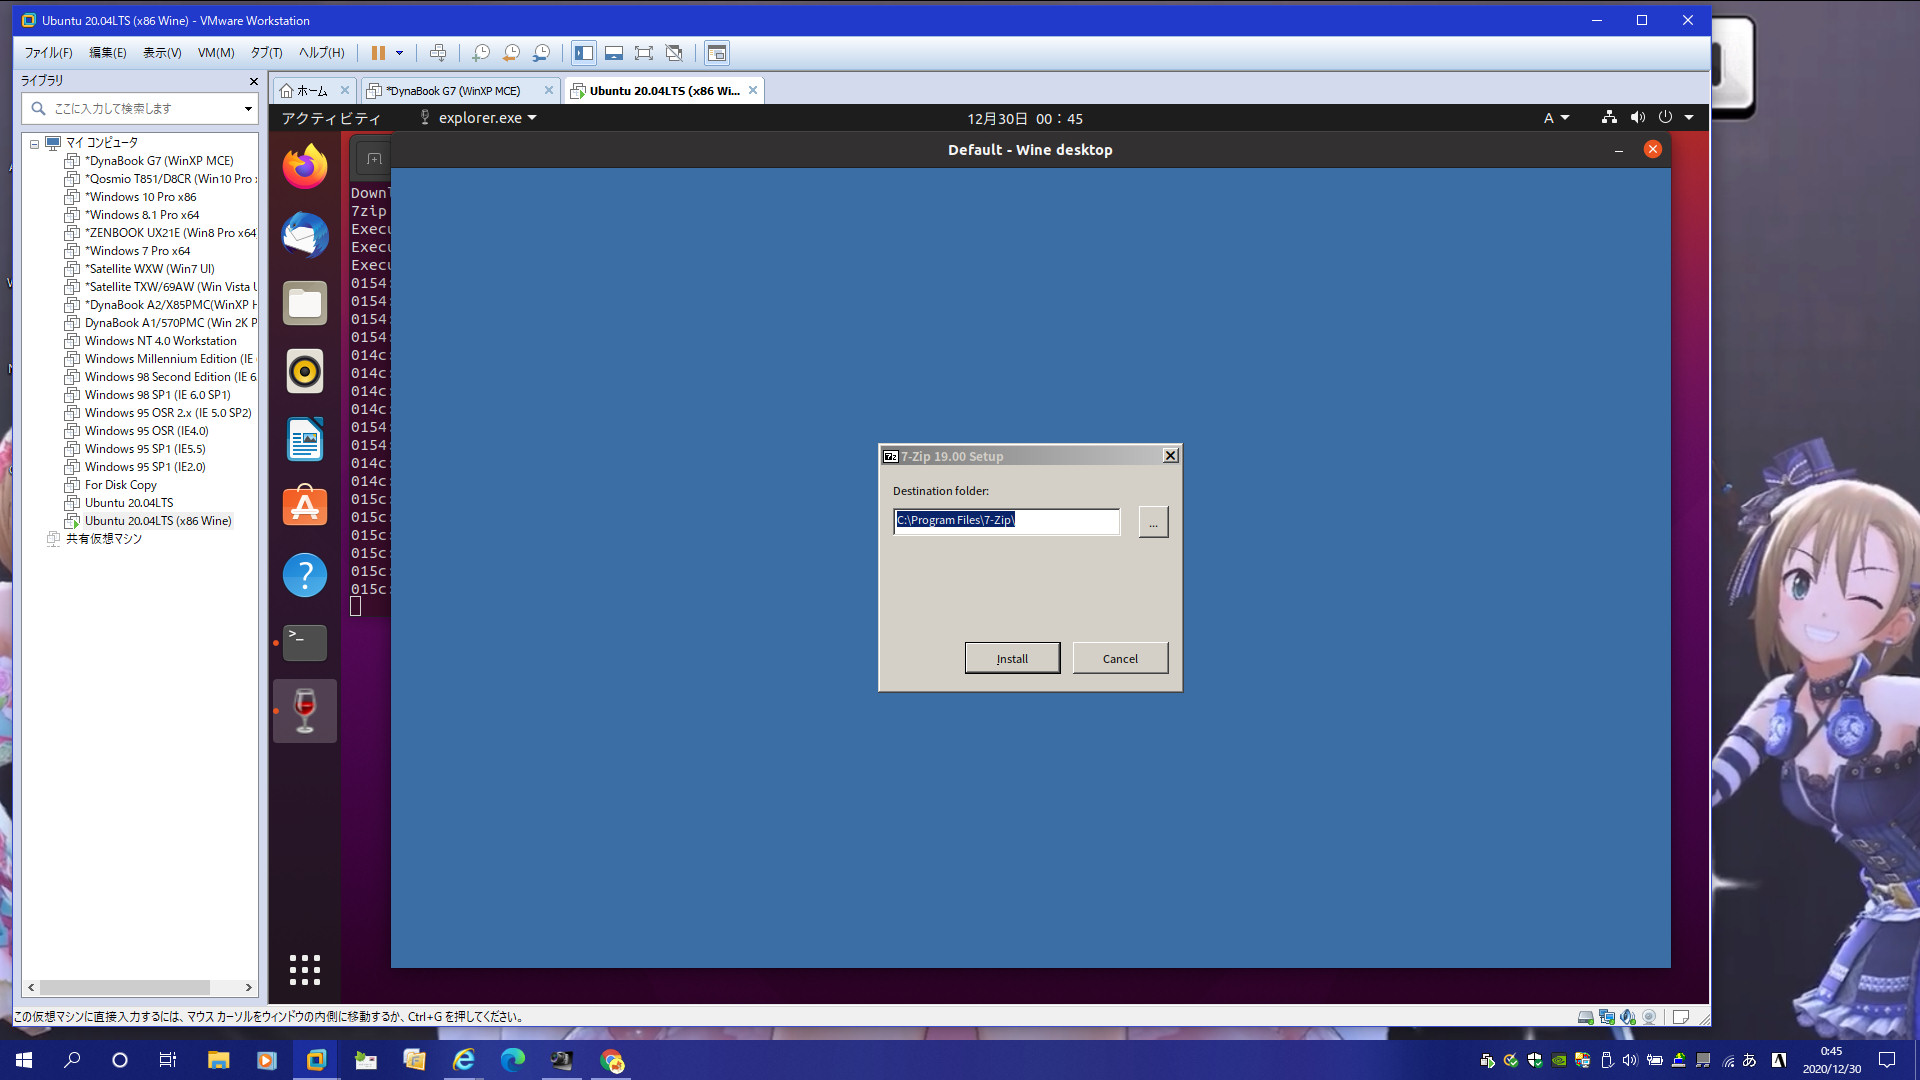Screen dimensions: 1920x1080
Task: Send Ctrl+Alt+Del to the VM via toolbar icon
Action: pyautogui.click(x=438, y=53)
